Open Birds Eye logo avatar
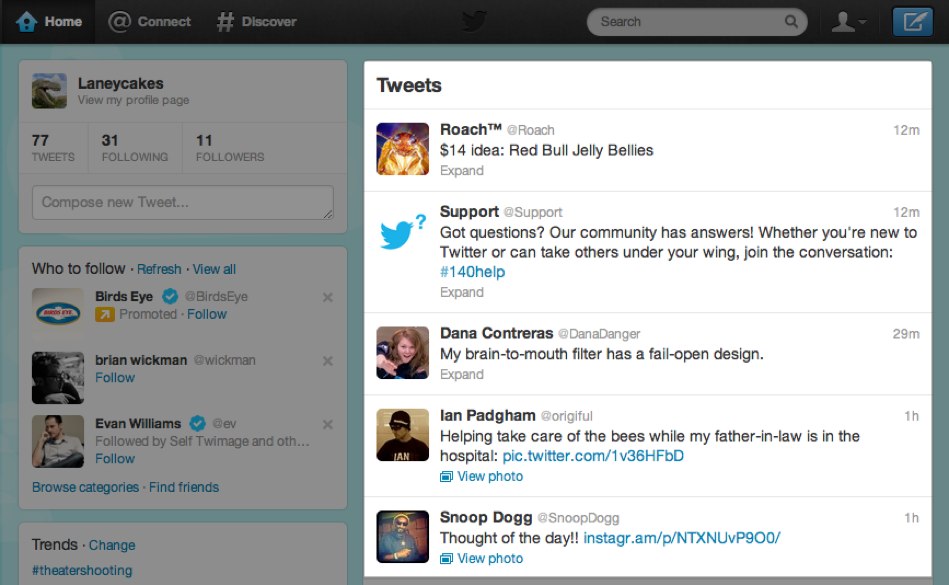 58,312
